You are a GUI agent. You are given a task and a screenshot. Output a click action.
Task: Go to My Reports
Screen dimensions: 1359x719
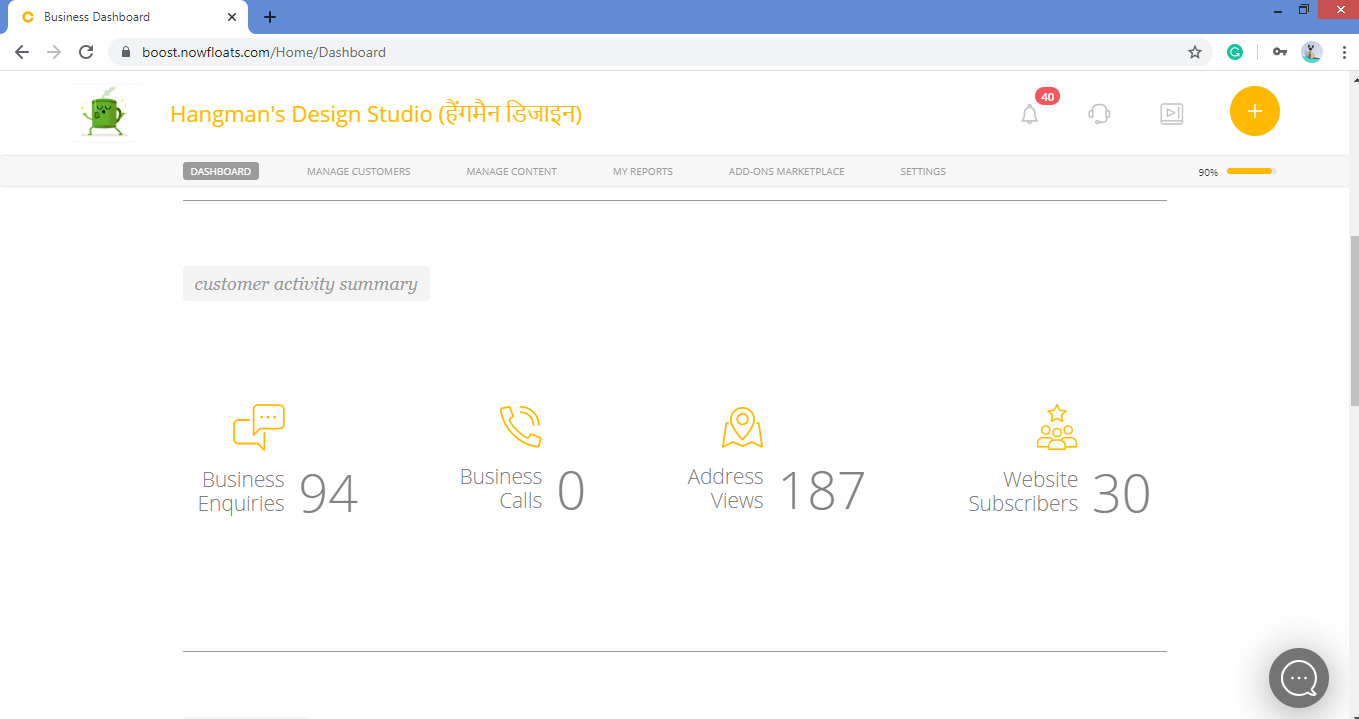tap(643, 171)
